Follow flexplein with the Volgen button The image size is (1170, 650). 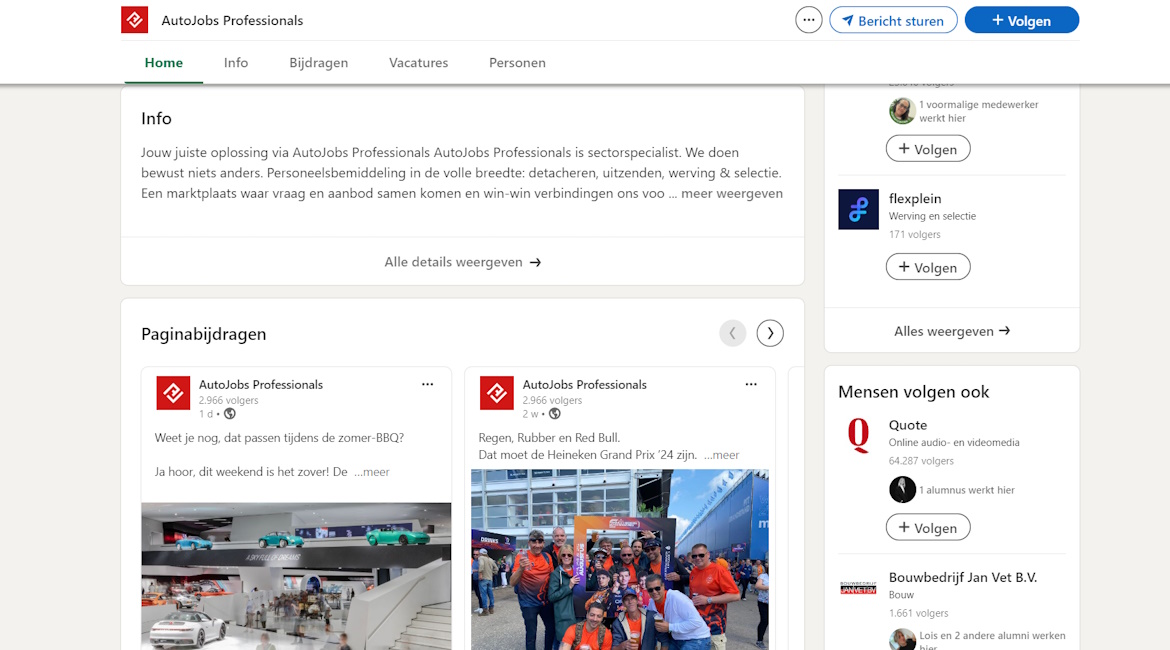coord(928,267)
